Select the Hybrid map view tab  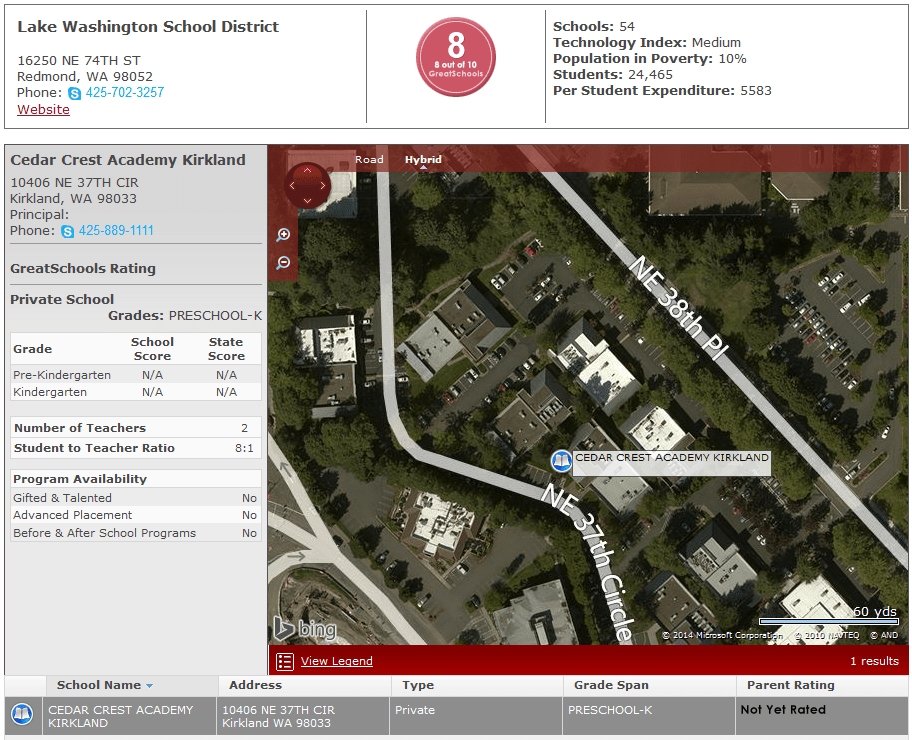[x=423, y=159]
